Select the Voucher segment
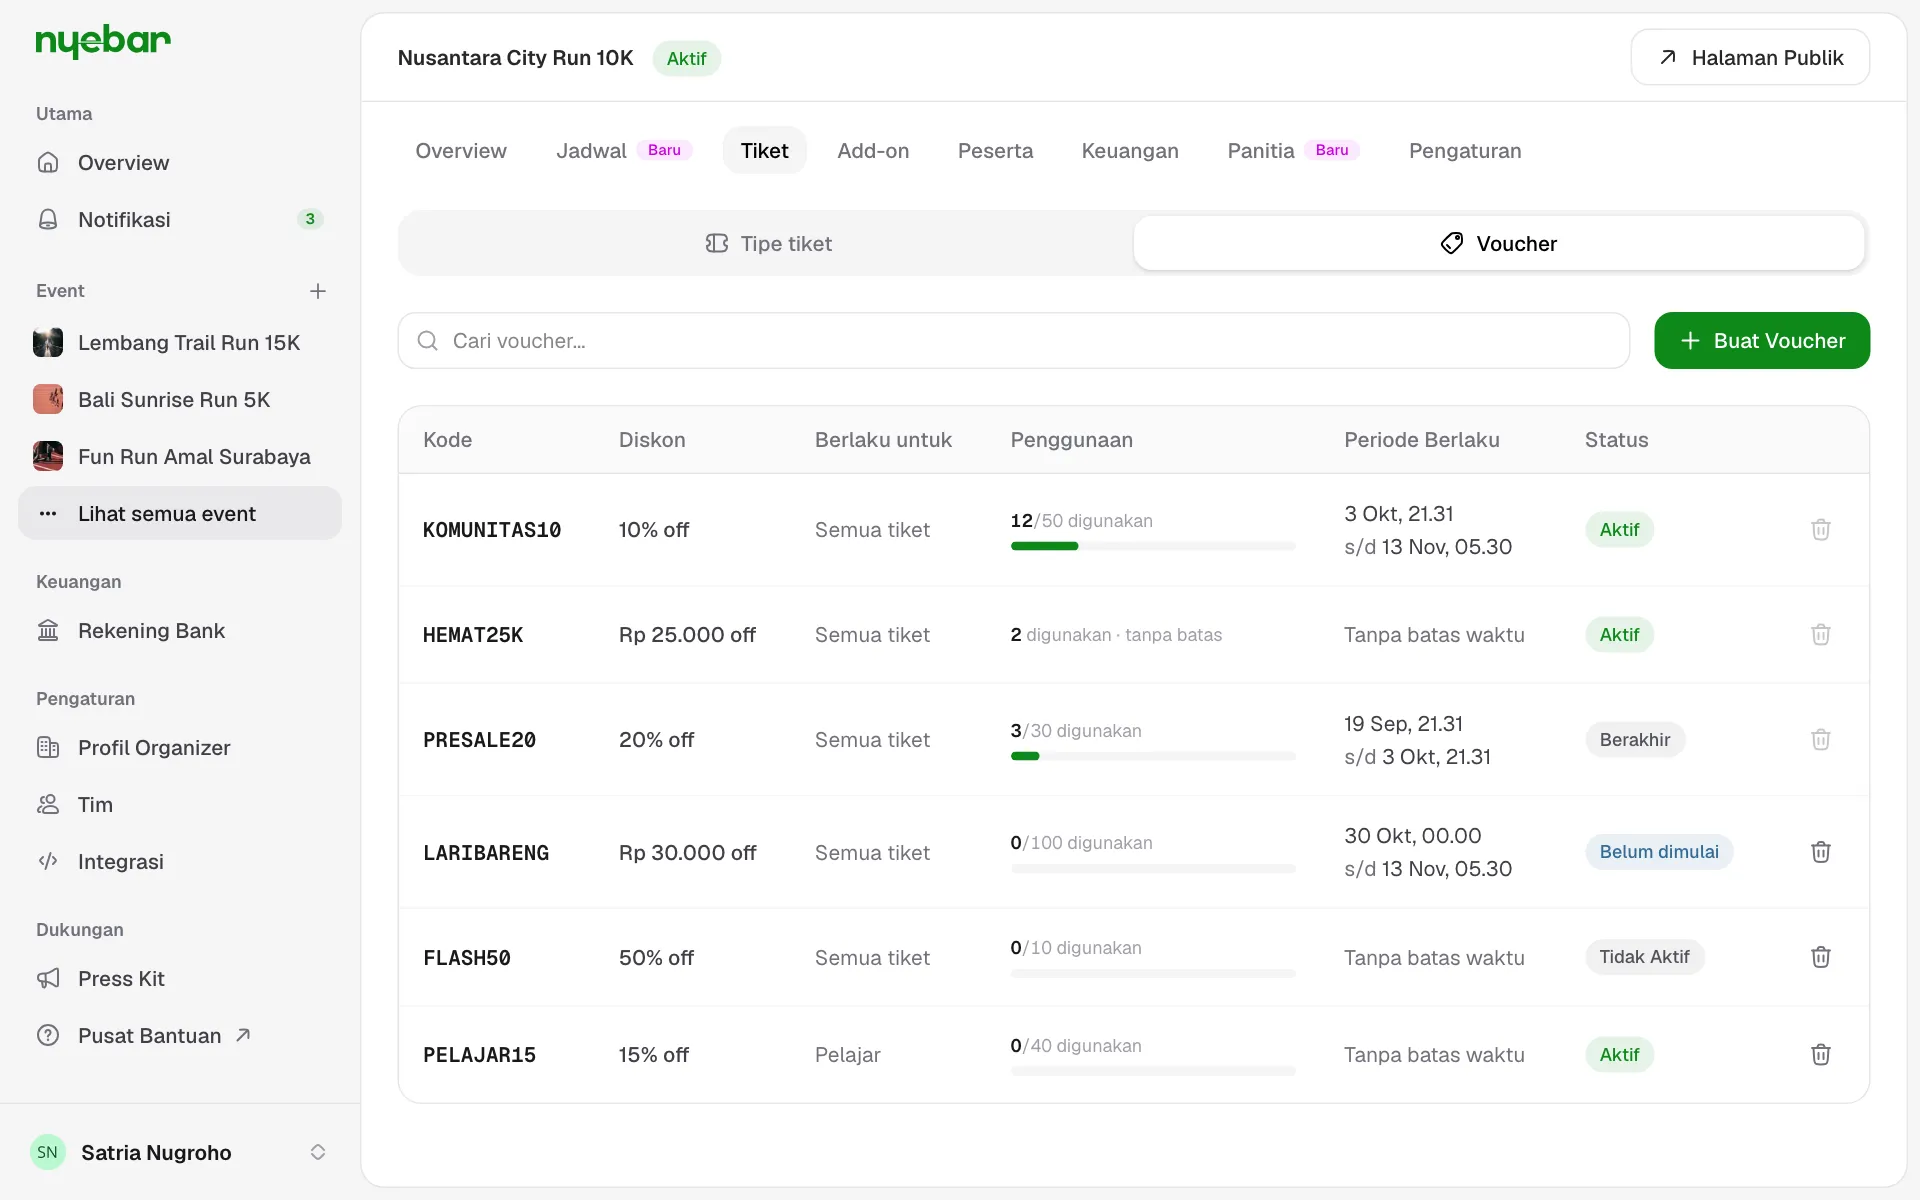1920x1200 pixels. (1499, 243)
